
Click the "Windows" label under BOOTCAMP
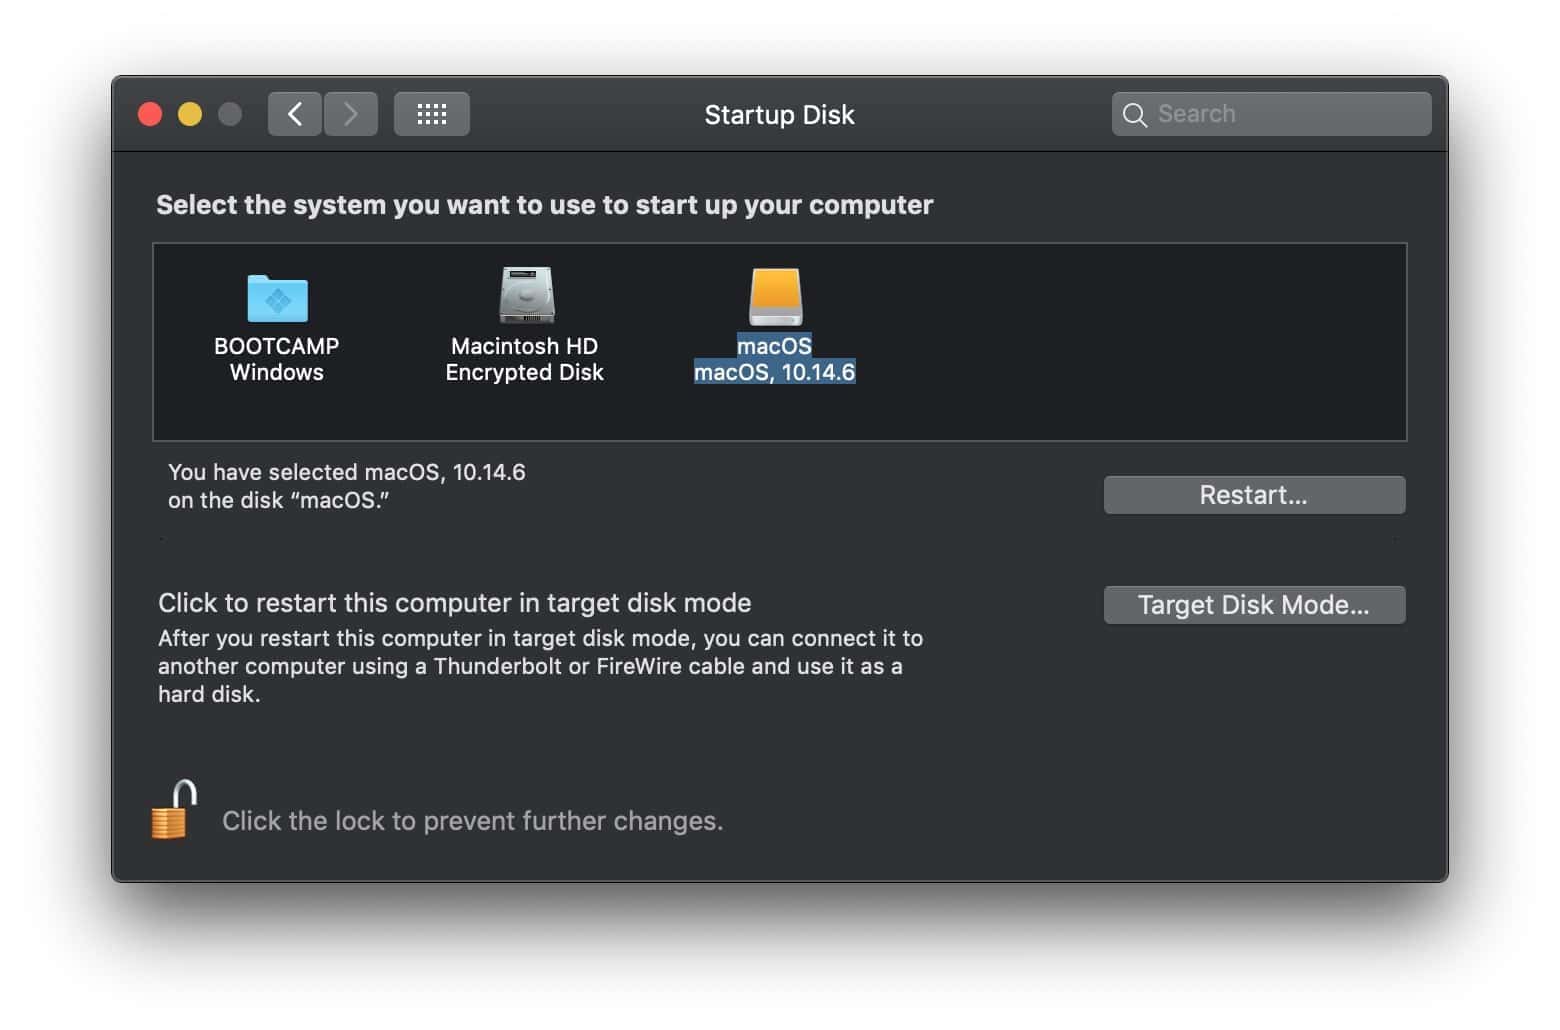pyautogui.click(x=277, y=372)
